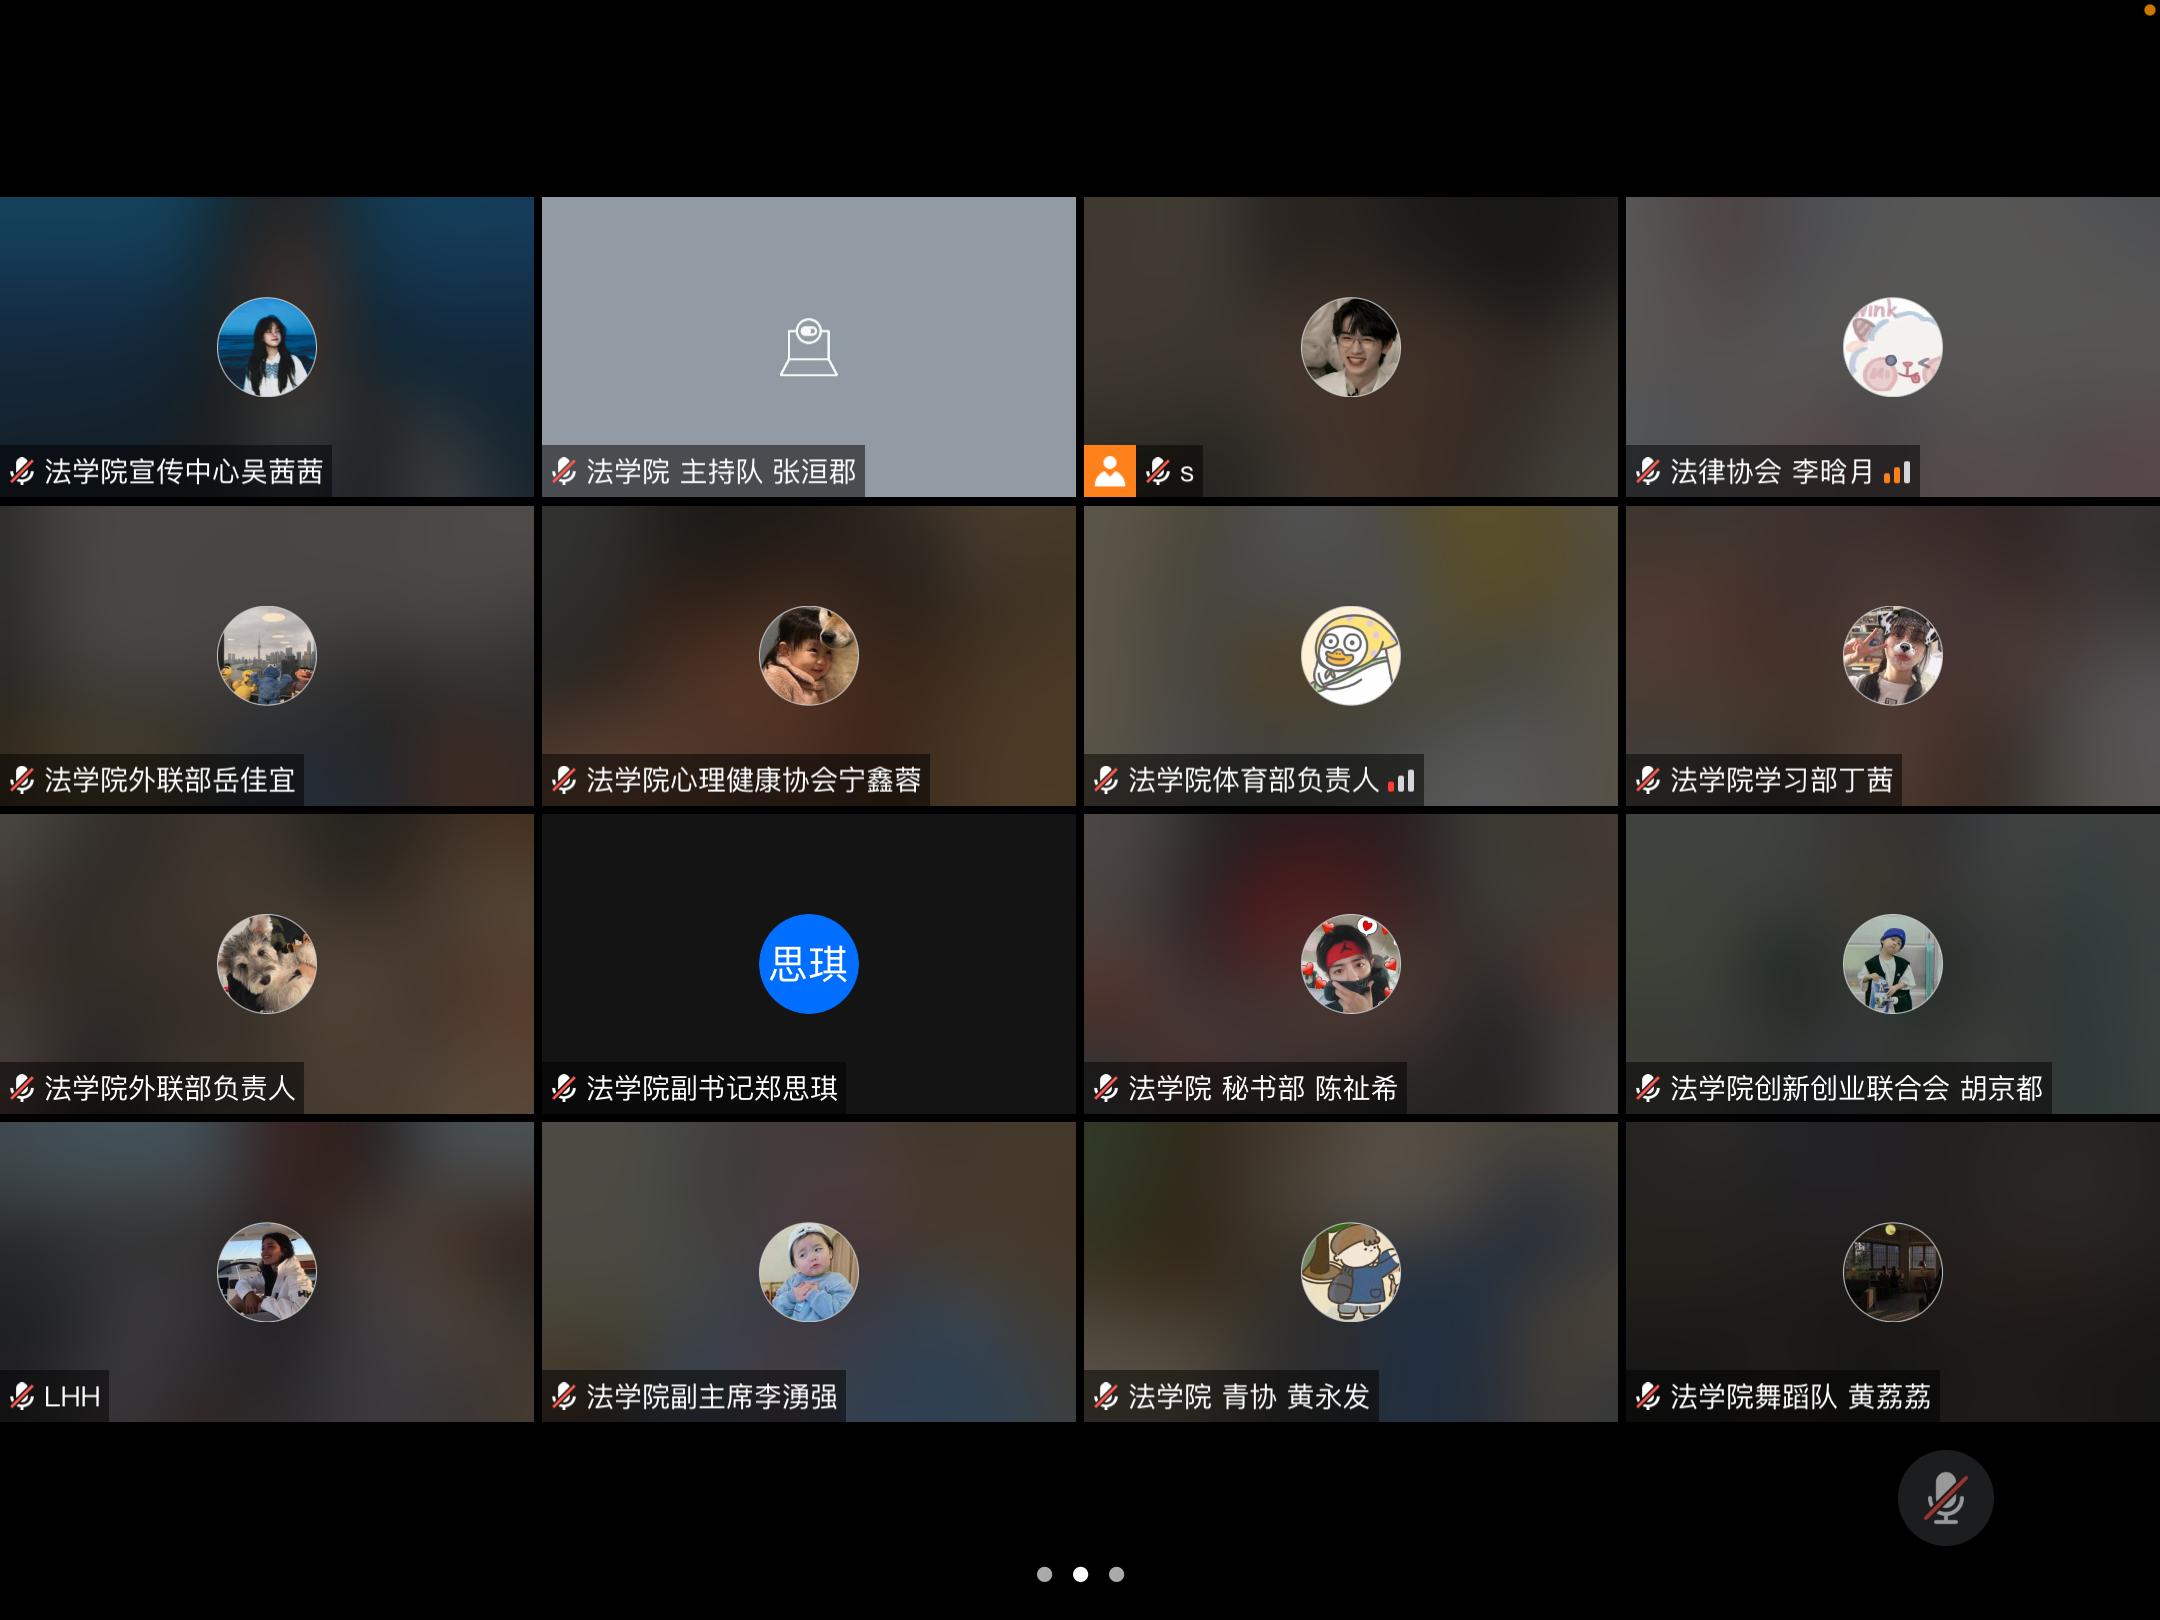Click the dog avatar of 法学院外联部负责人
Viewport: 2160px width, 1620px height.
266,963
